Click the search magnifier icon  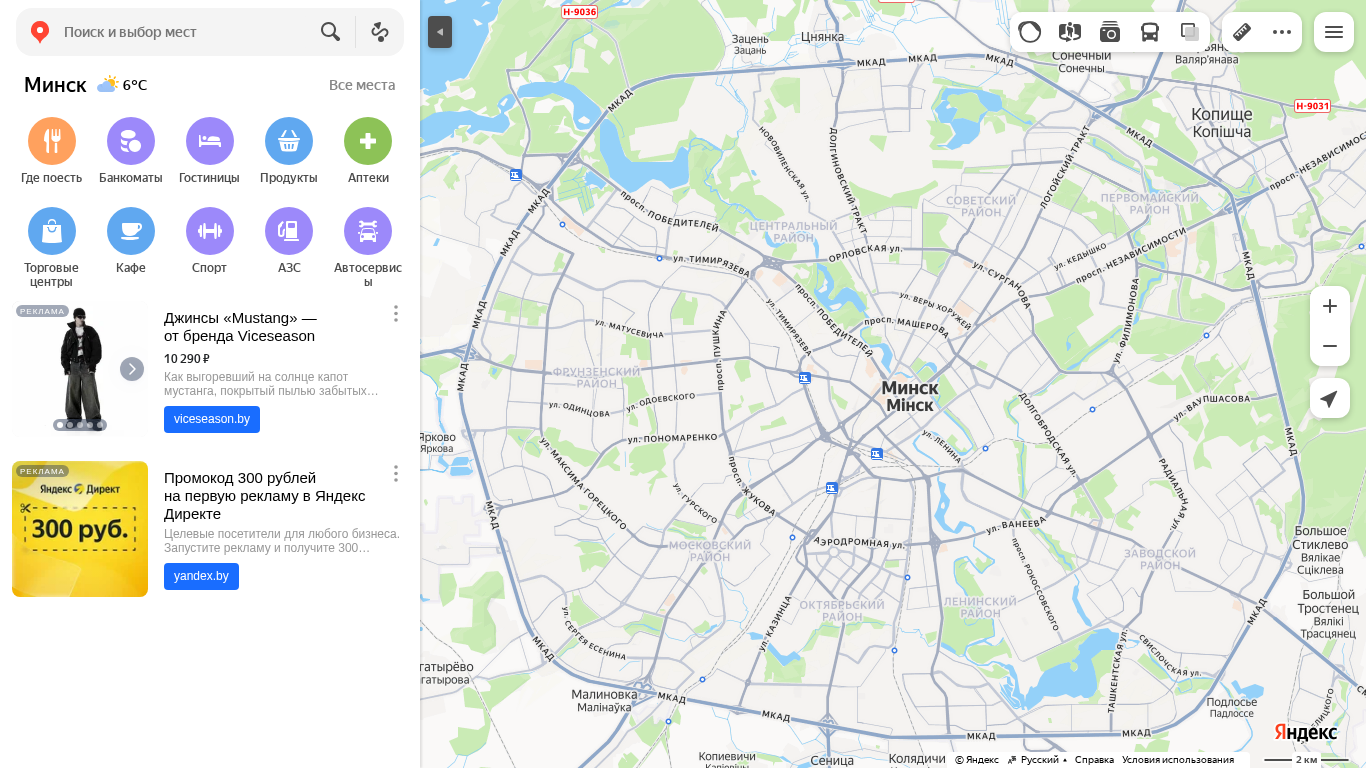(331, 32)
